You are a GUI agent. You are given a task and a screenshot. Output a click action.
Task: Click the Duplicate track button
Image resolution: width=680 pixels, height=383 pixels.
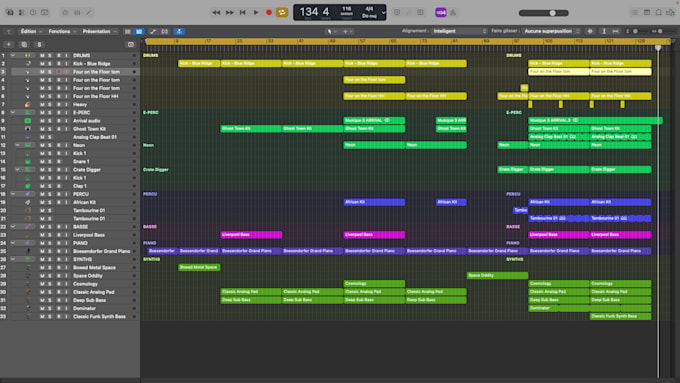(24, 44)
